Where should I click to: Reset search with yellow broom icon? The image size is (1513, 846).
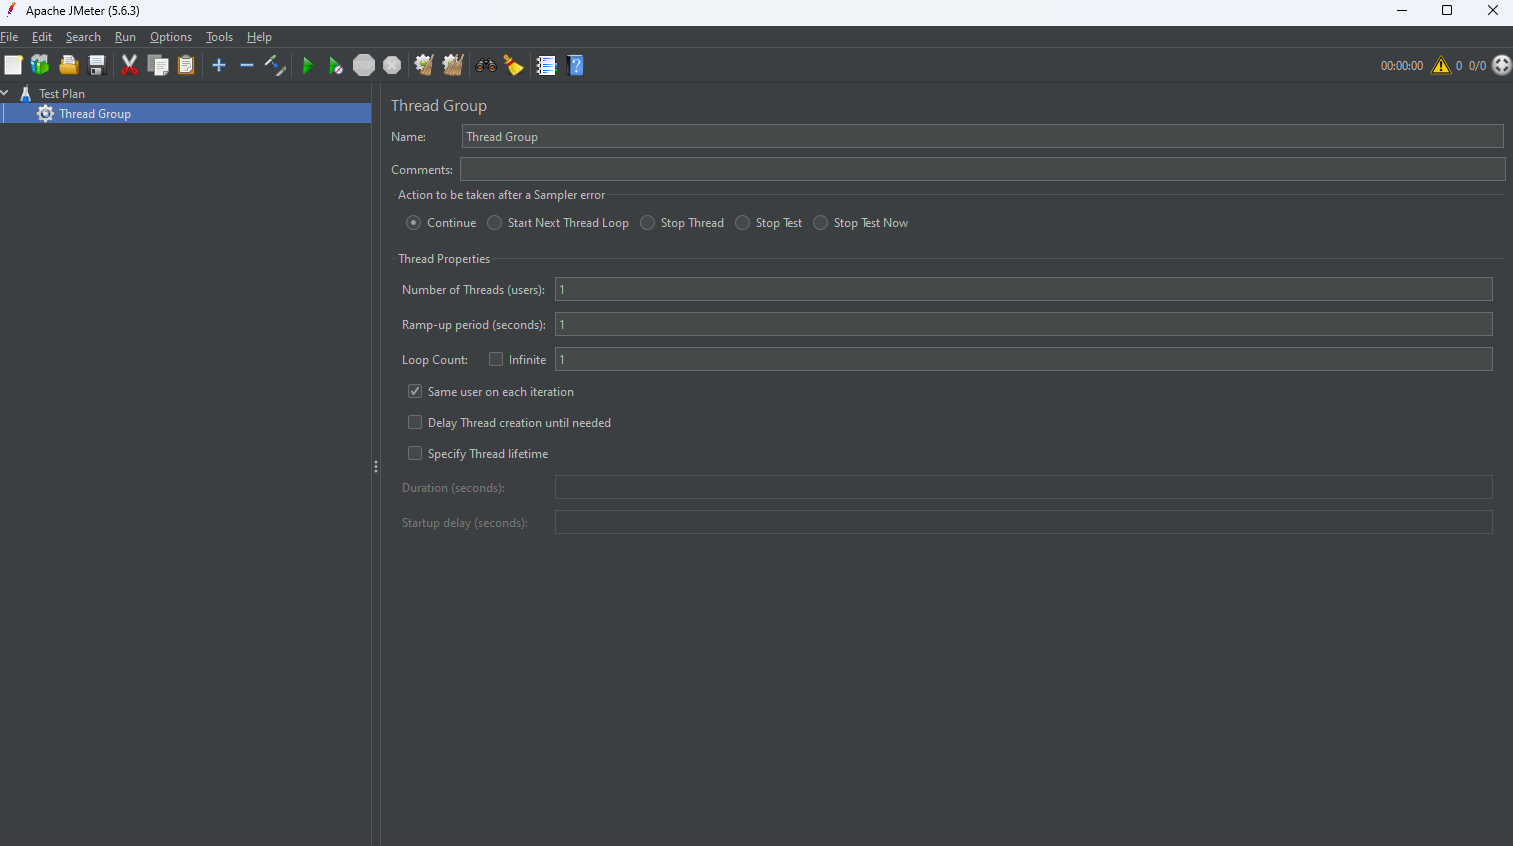pyautogui.click(x=514, y=65)
